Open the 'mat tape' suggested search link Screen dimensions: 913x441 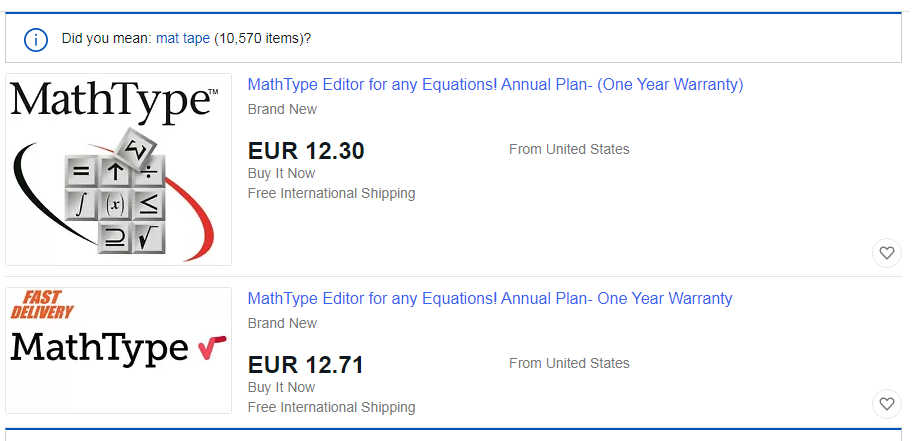tap(183, 39)
